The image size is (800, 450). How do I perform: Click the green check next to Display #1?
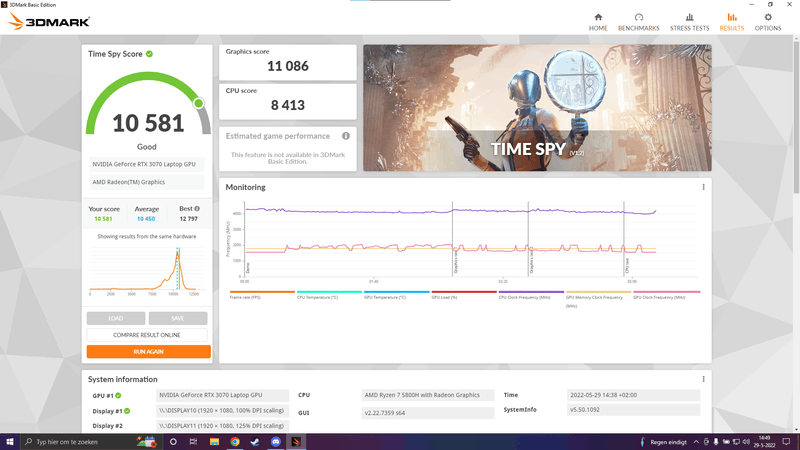pos(127,411)
